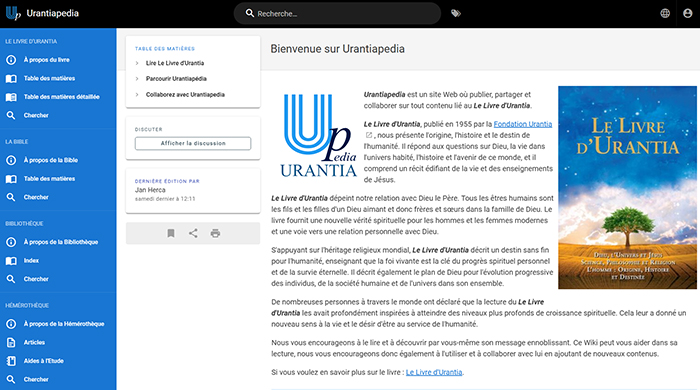Screen dimensions: 700x390
Task: Click magnifier icon under Hémérothèque section
Action: 11,380
